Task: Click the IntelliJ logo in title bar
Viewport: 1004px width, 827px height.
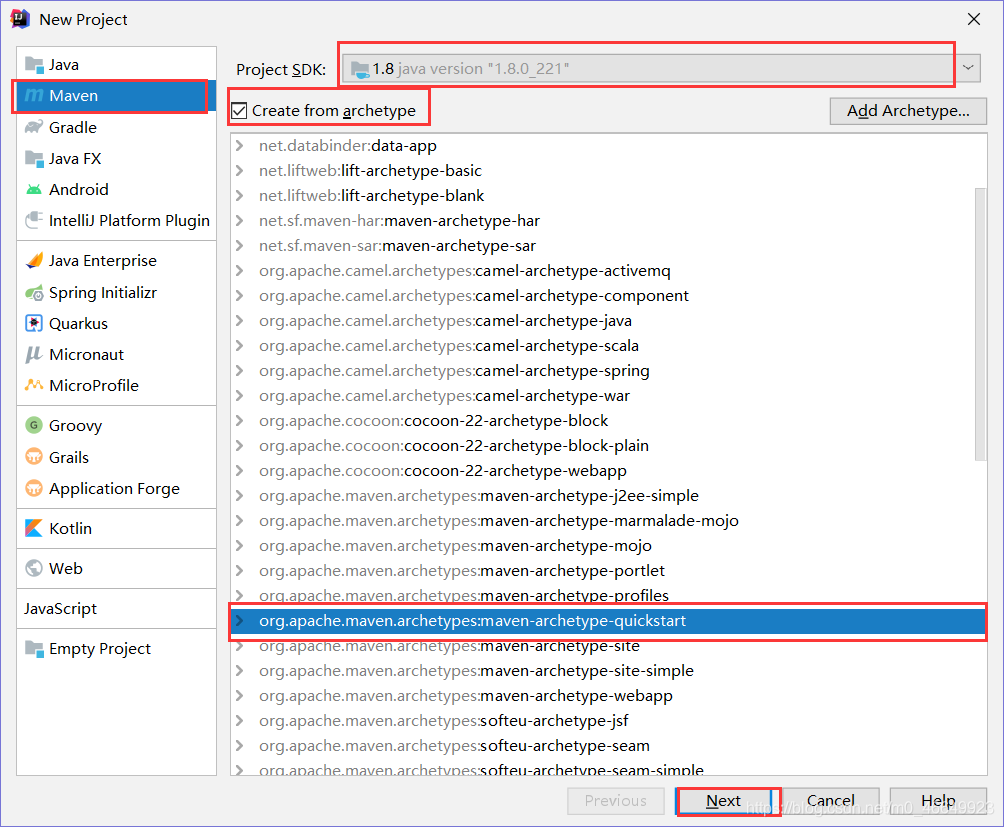Action: 20,19
